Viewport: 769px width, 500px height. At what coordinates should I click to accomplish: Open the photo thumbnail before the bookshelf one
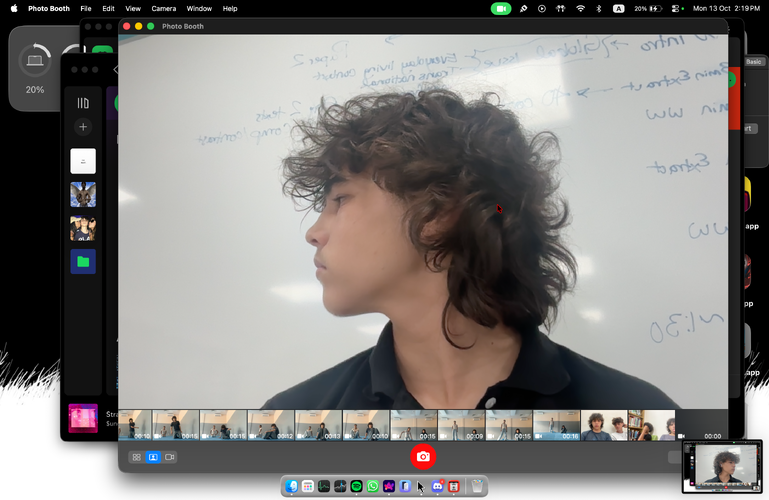pos(604,425)
